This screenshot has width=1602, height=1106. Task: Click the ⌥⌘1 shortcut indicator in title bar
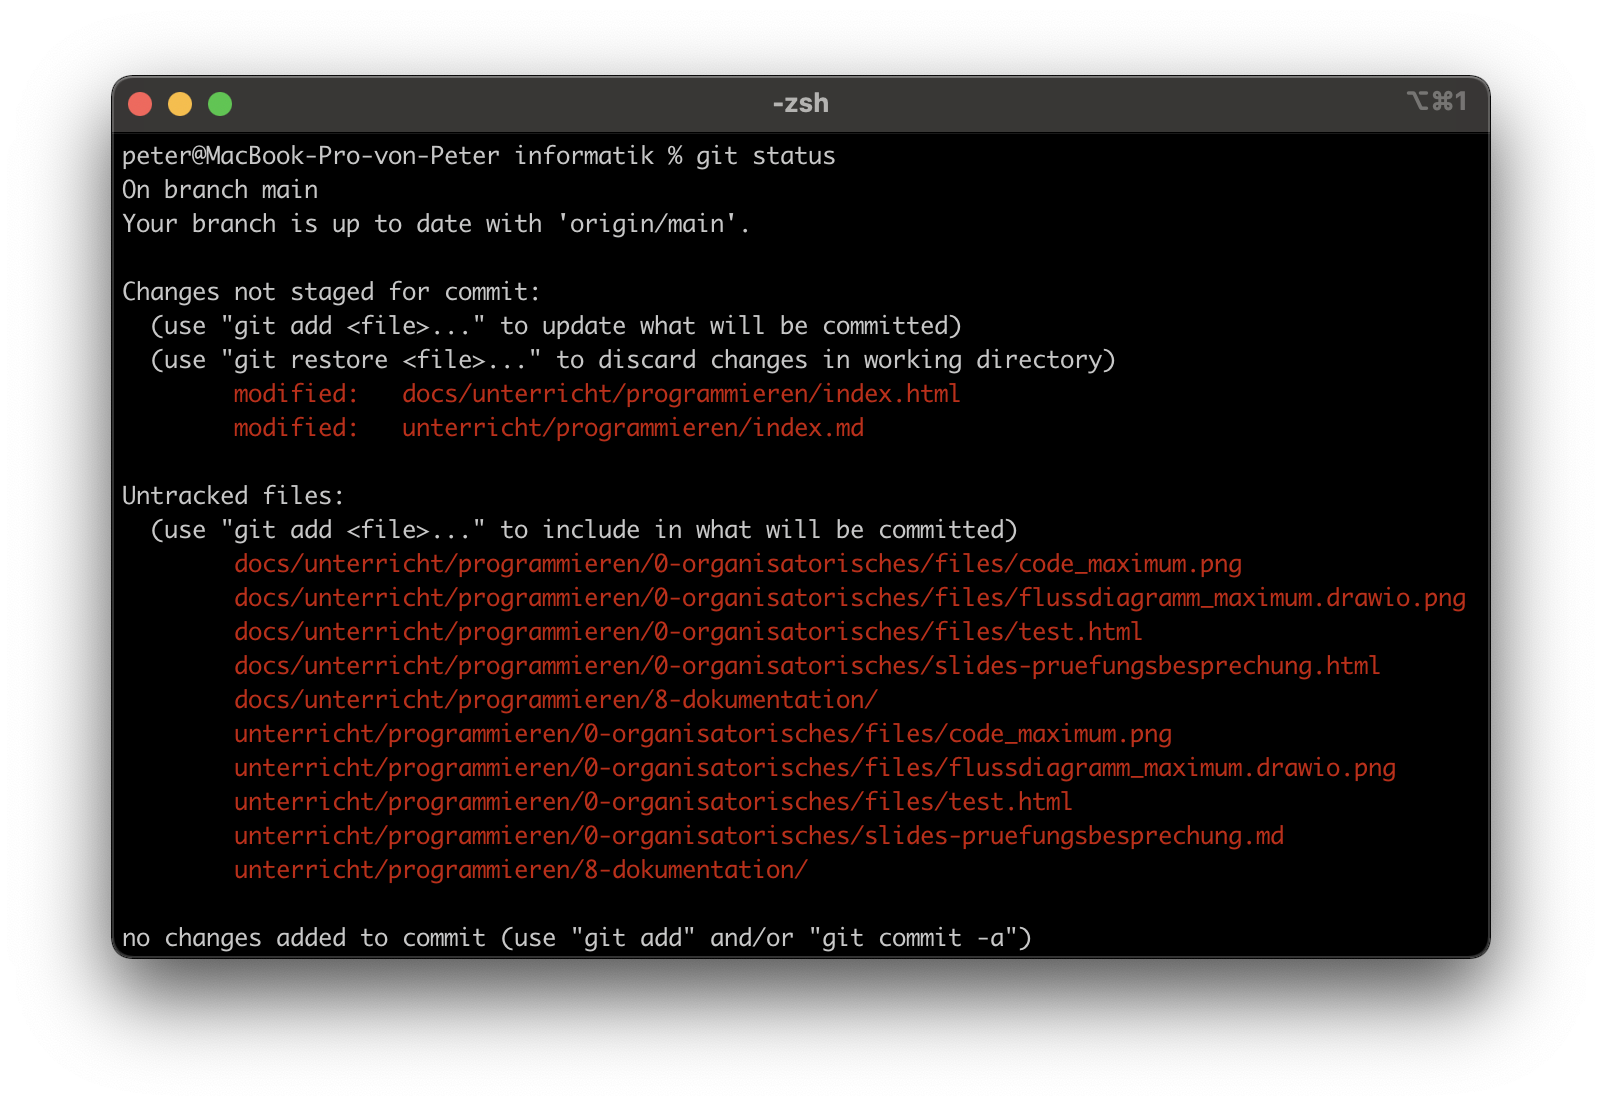click(1436, 102)
